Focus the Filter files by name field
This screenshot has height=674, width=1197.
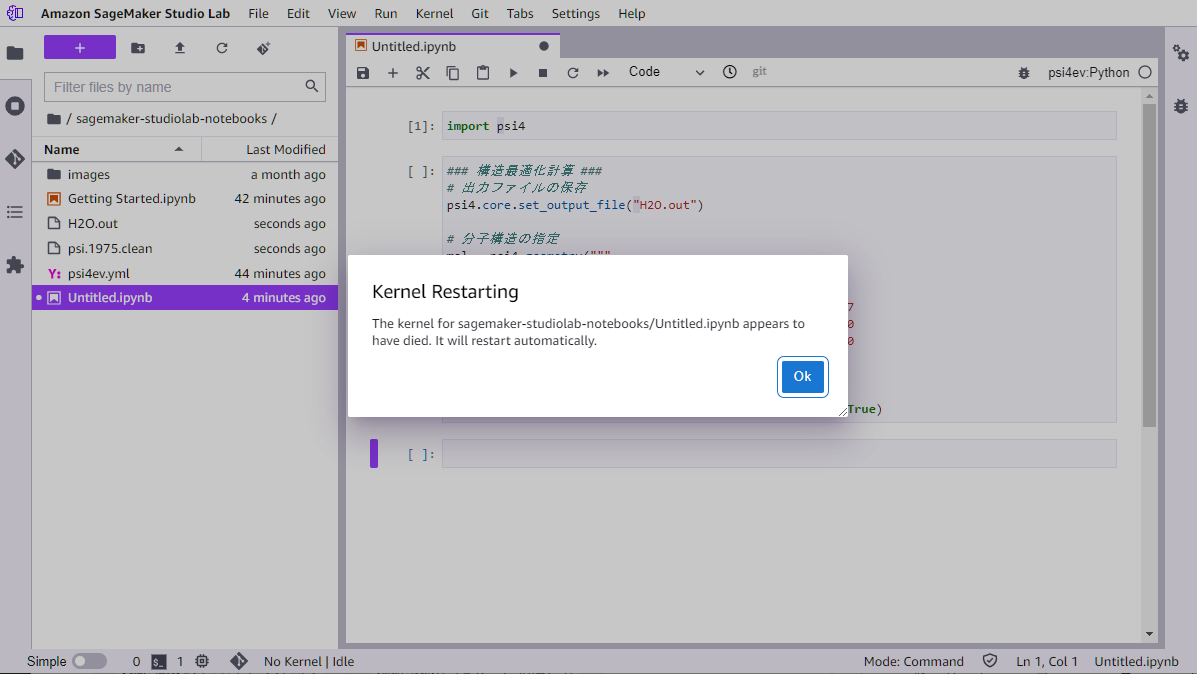click(x=185, y=87)
